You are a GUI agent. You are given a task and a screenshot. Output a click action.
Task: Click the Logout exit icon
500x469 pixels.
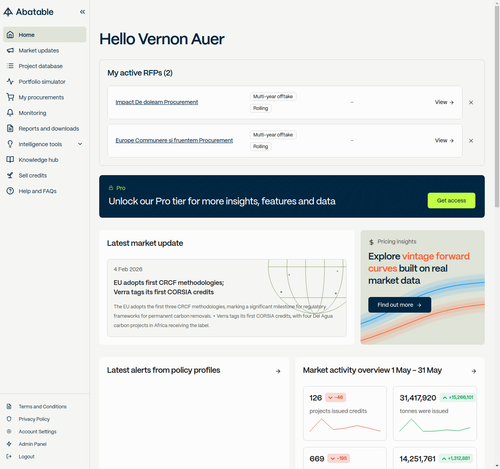tap(9, 456)
